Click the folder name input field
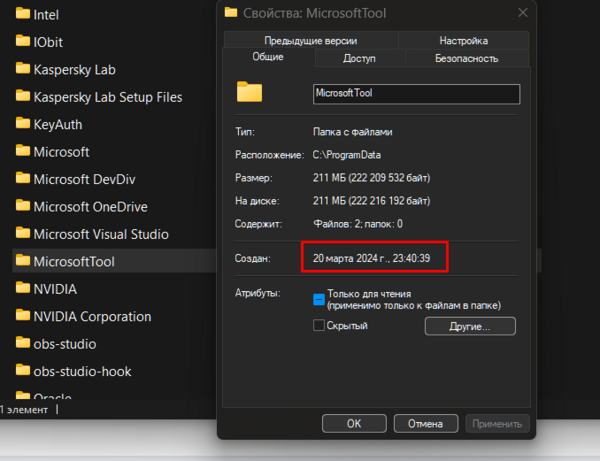 (416, 93)
